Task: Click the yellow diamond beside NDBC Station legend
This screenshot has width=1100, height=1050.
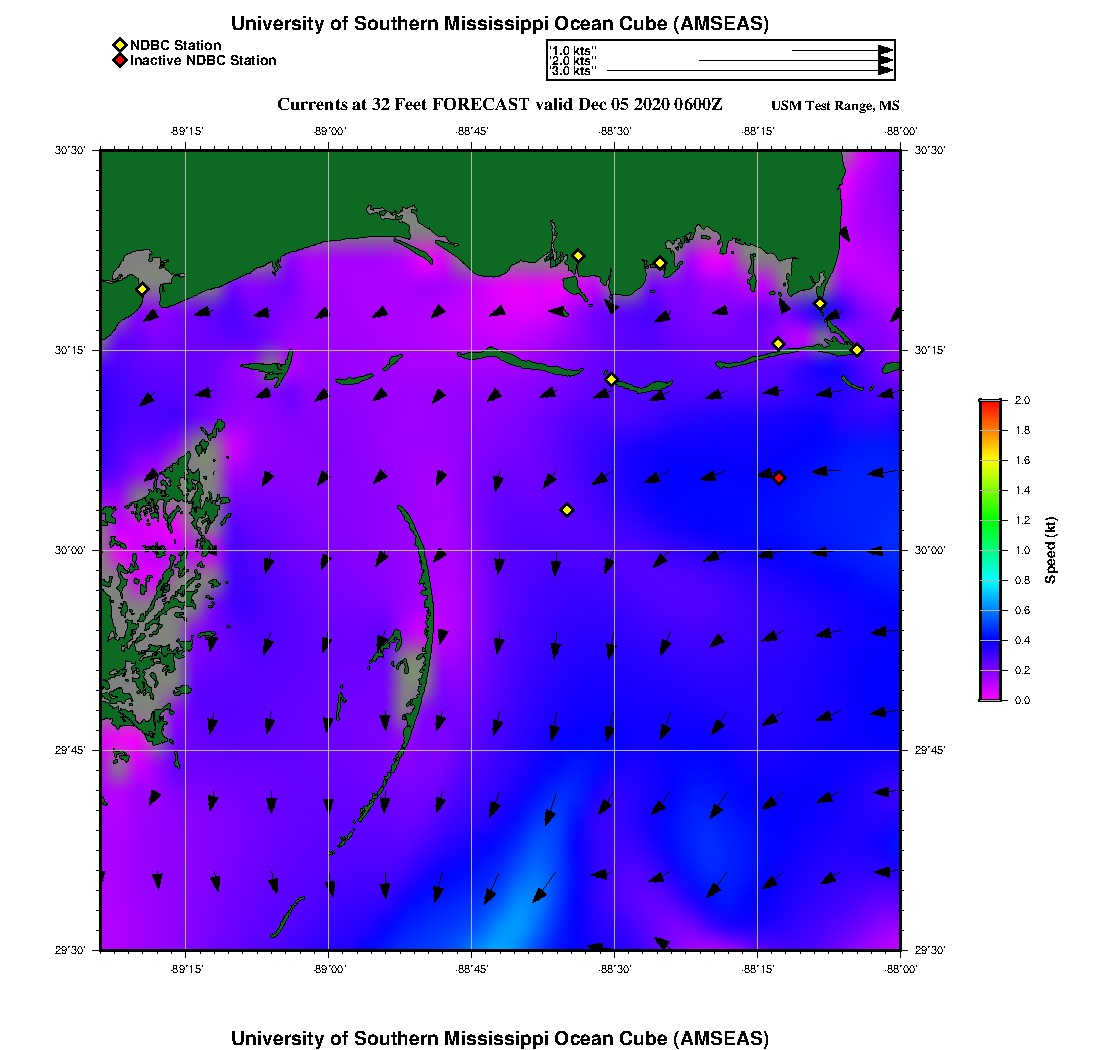Action: point(119,45)
